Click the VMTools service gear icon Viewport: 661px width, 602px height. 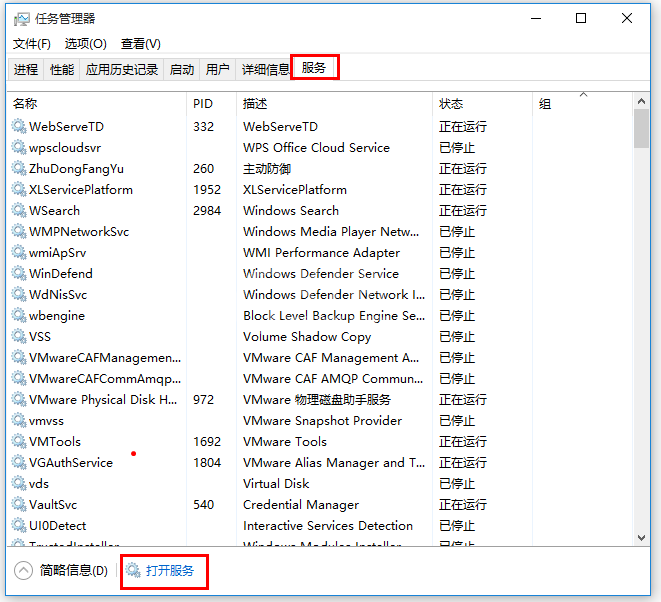[19, 441]
